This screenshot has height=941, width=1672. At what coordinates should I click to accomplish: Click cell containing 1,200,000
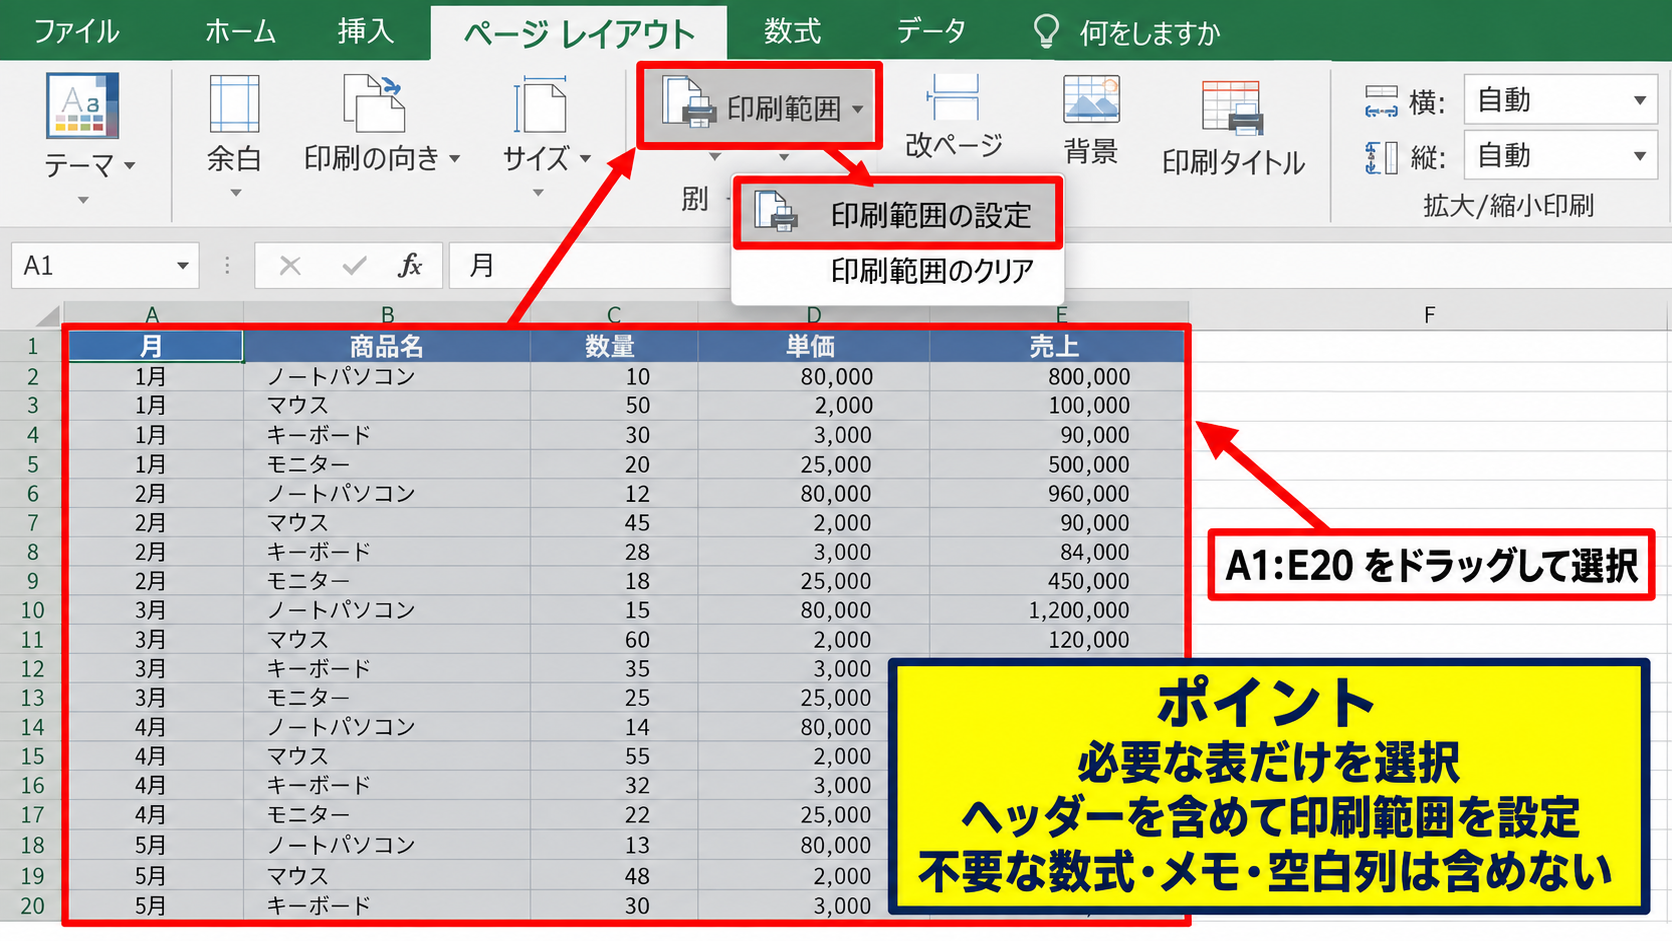point(1058,610)
